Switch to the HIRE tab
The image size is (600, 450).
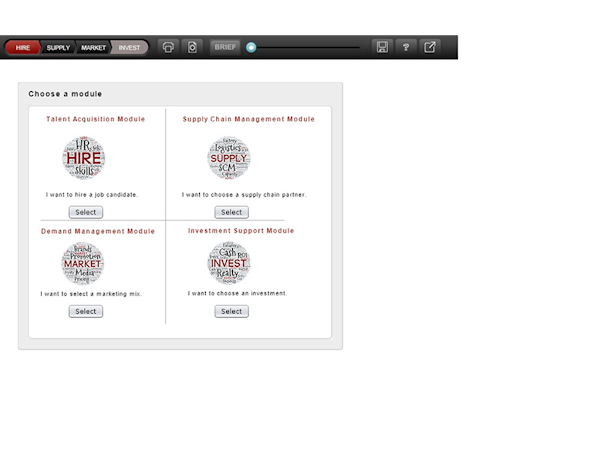(23, 47)
